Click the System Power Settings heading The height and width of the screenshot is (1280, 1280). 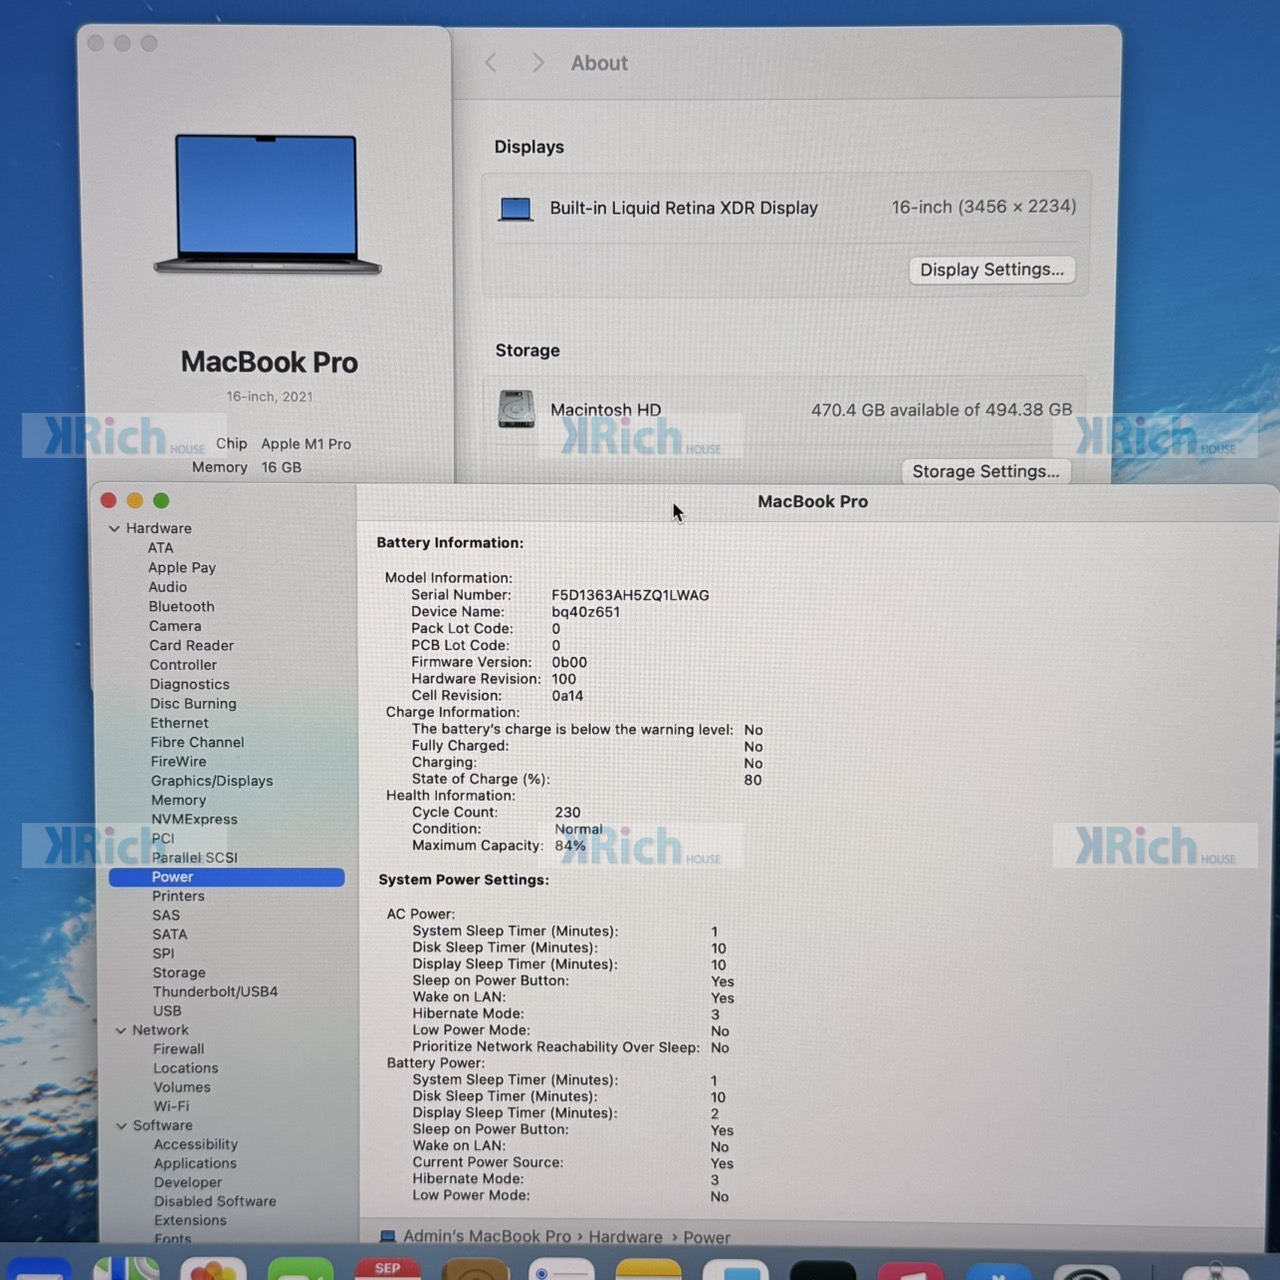click(x=464, y=880)
